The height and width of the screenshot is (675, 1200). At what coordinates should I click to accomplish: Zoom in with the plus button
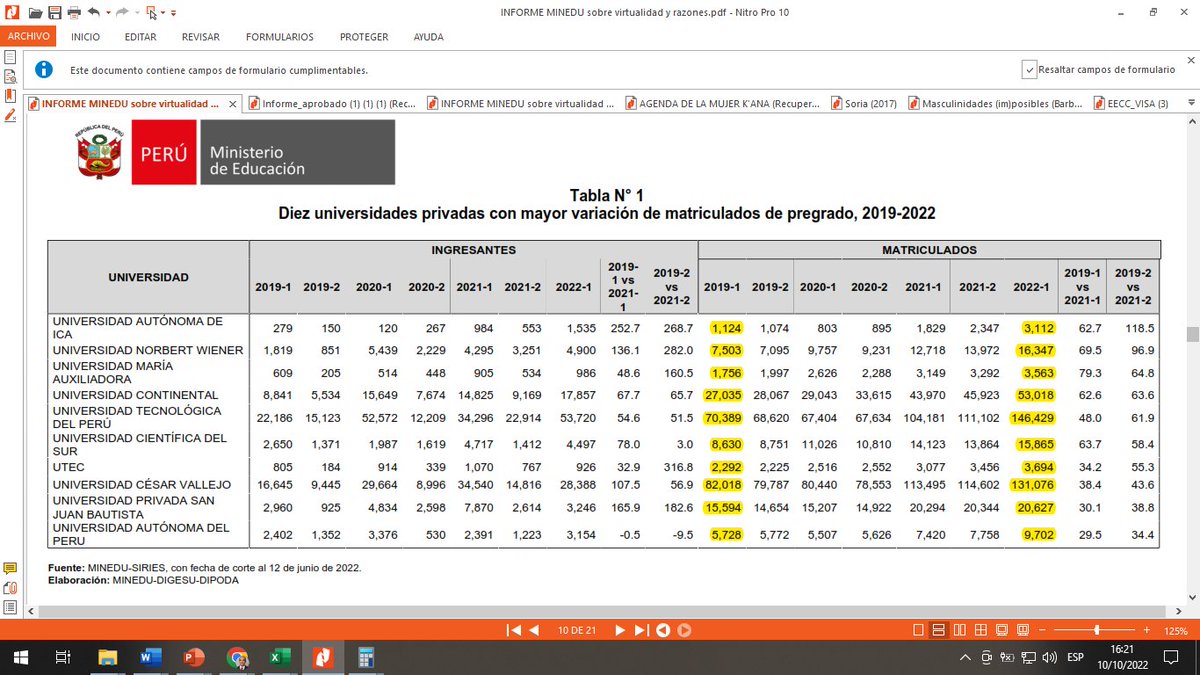[x=1147, y=630]
